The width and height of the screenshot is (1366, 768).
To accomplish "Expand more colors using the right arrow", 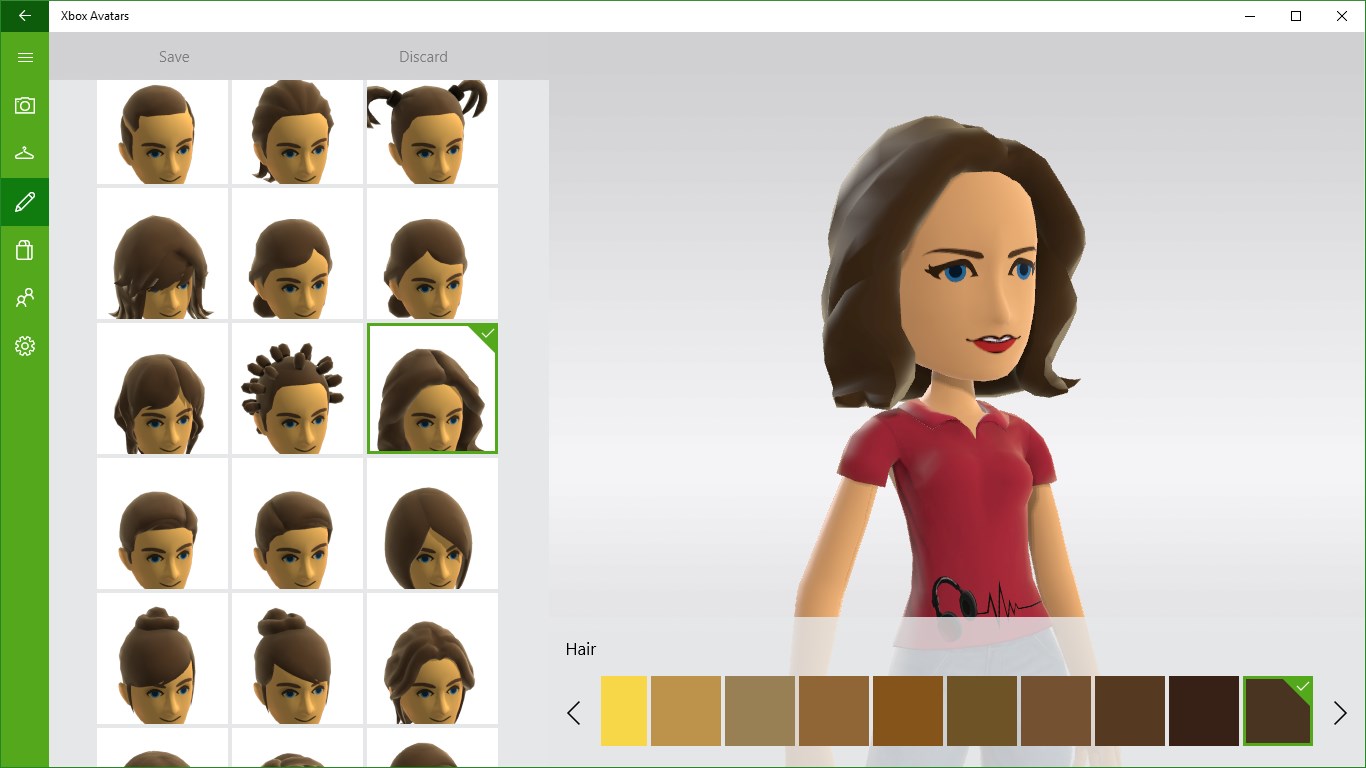I will [x=1339, y=712].
